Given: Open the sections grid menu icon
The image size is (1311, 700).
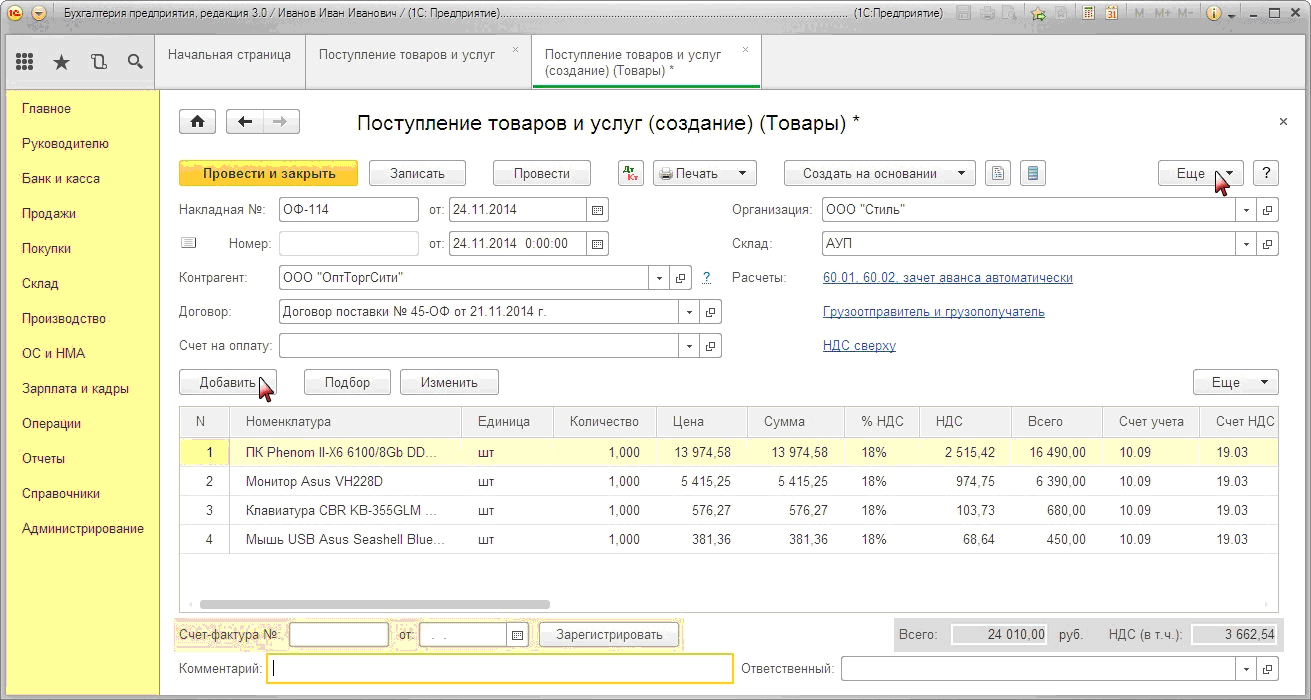Looking at the screenshot, I should click(25, 62).
